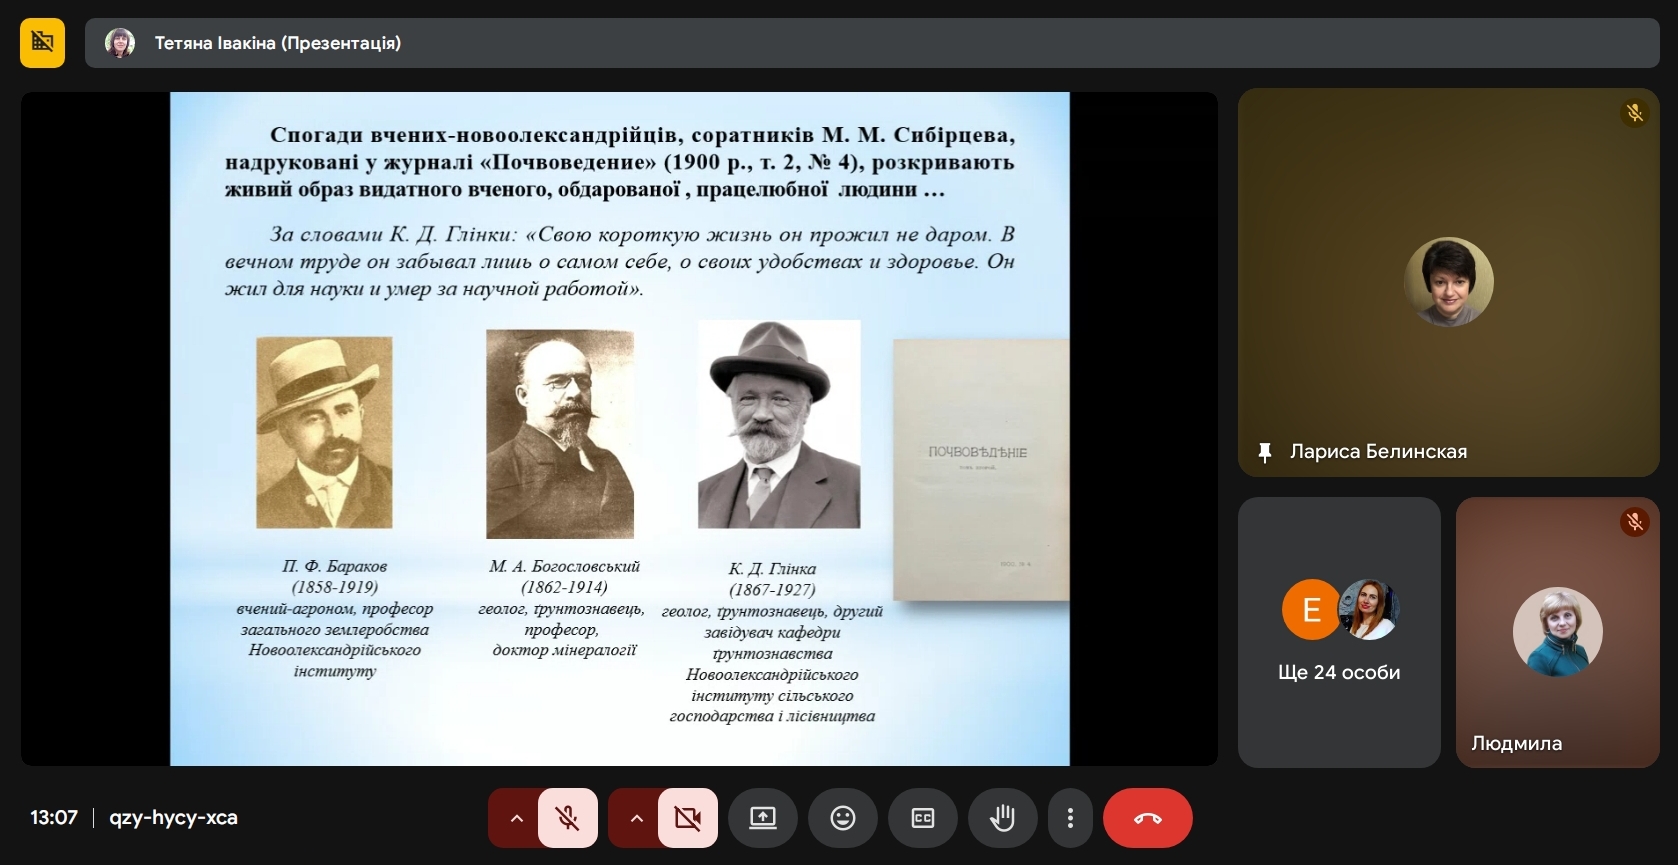Click Тетяна Івакіна presenter avatar

coord(120,43)
